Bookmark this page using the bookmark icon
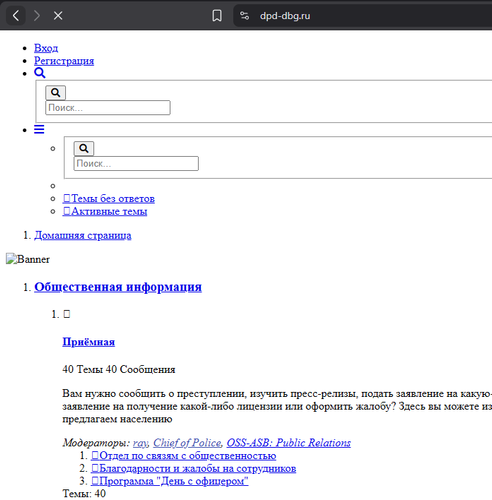This screenshot has height=500, width=492. (x=217, y=16)
